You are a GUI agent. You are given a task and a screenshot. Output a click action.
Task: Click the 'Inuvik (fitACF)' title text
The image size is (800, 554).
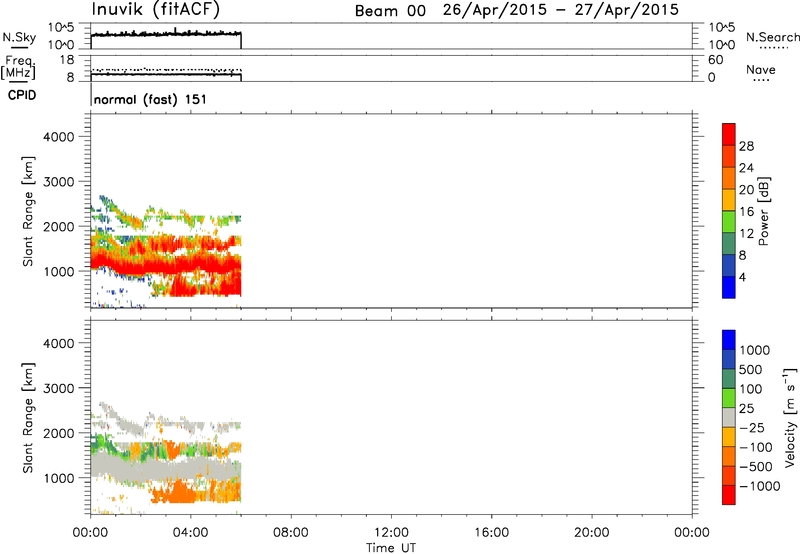[156, 10]
